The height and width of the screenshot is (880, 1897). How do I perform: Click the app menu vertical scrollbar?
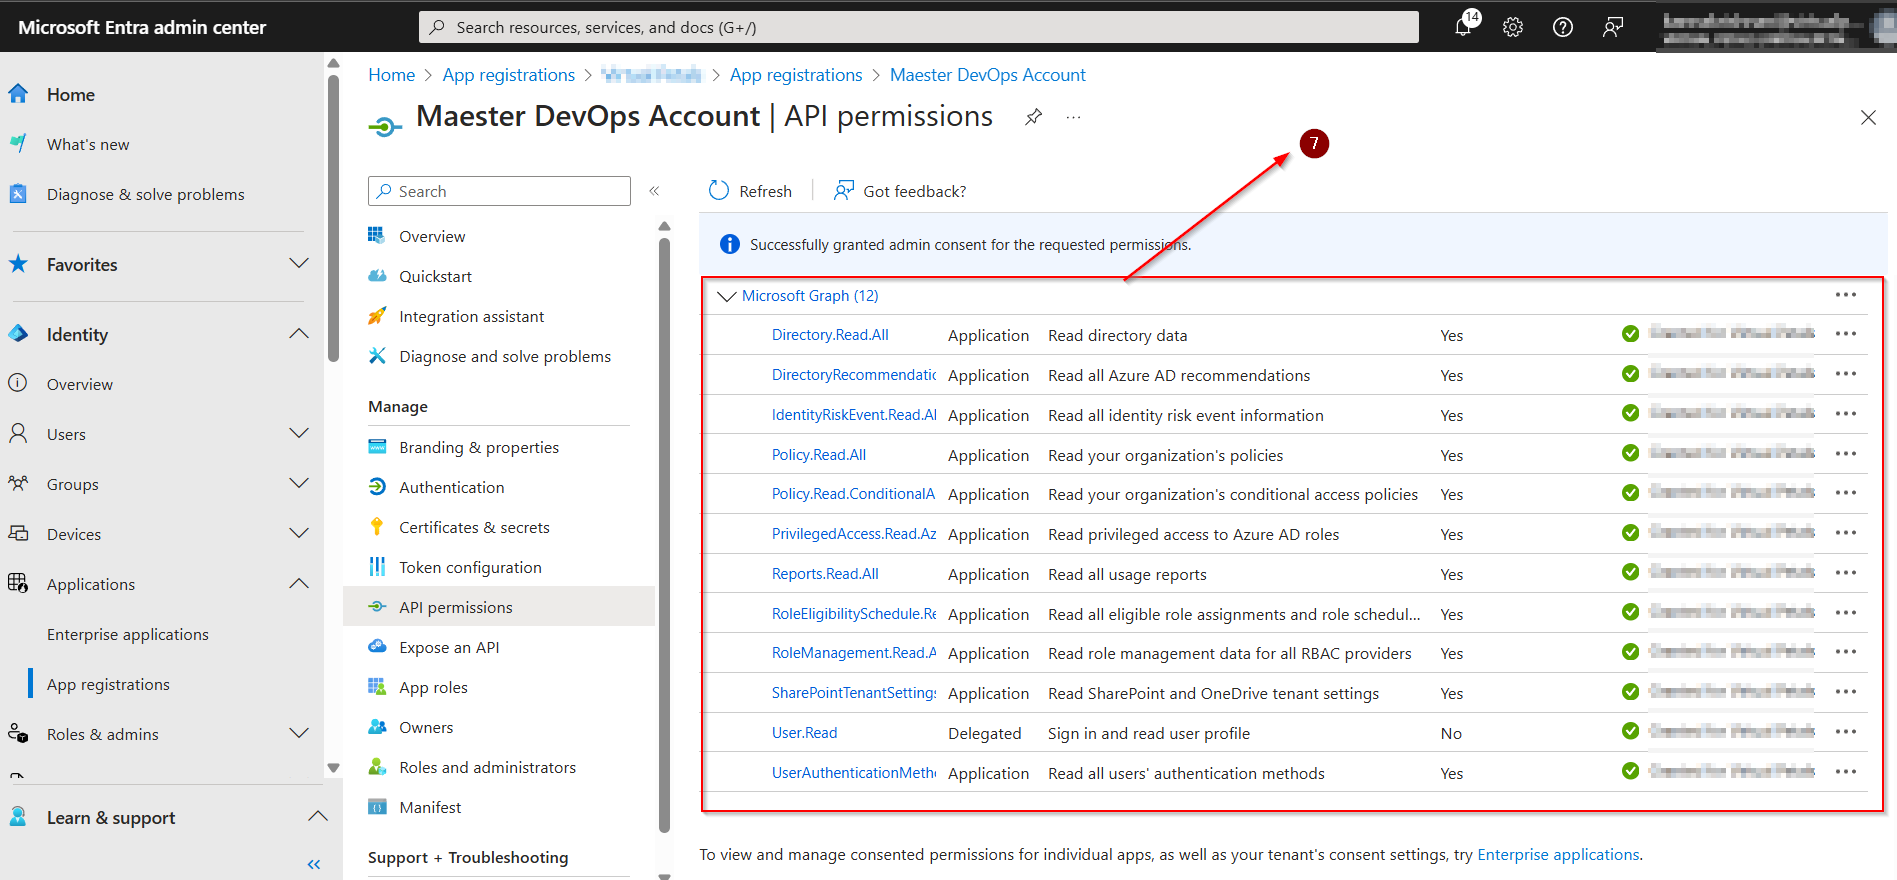665,535
